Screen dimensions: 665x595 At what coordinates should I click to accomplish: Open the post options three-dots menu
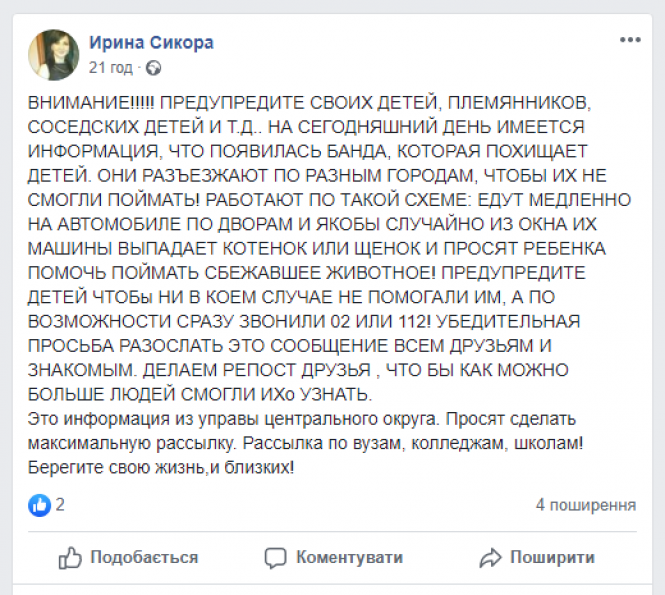coord(629,40)
